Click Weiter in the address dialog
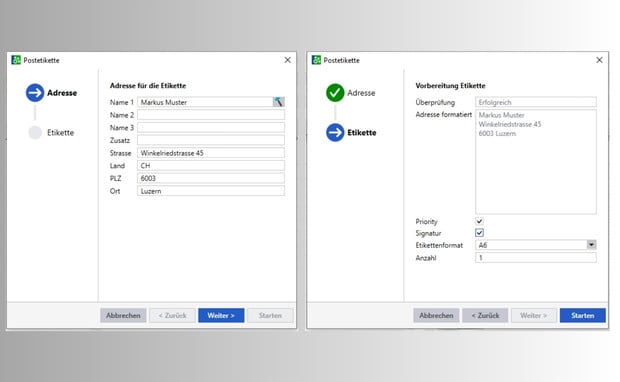Screen dimensions: 620x382 [221, 315]
